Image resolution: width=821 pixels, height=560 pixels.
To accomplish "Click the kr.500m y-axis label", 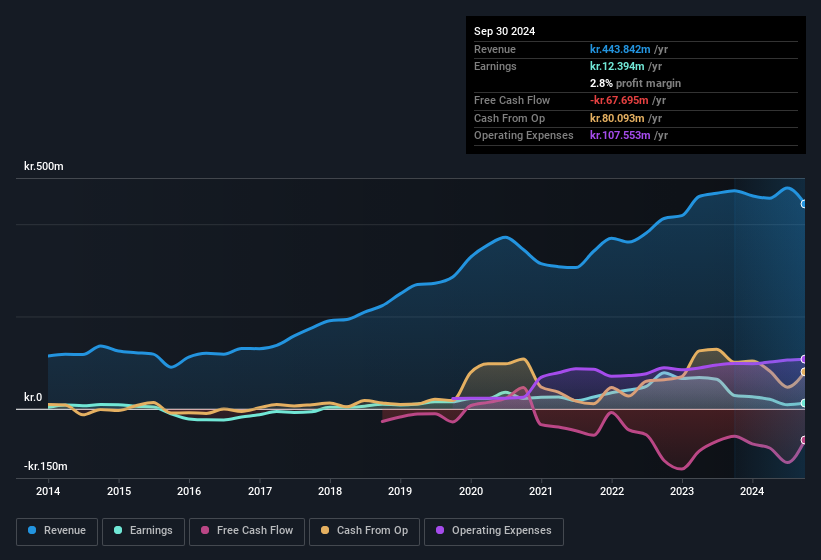I will pyautogui.click(x=43, y=166).
